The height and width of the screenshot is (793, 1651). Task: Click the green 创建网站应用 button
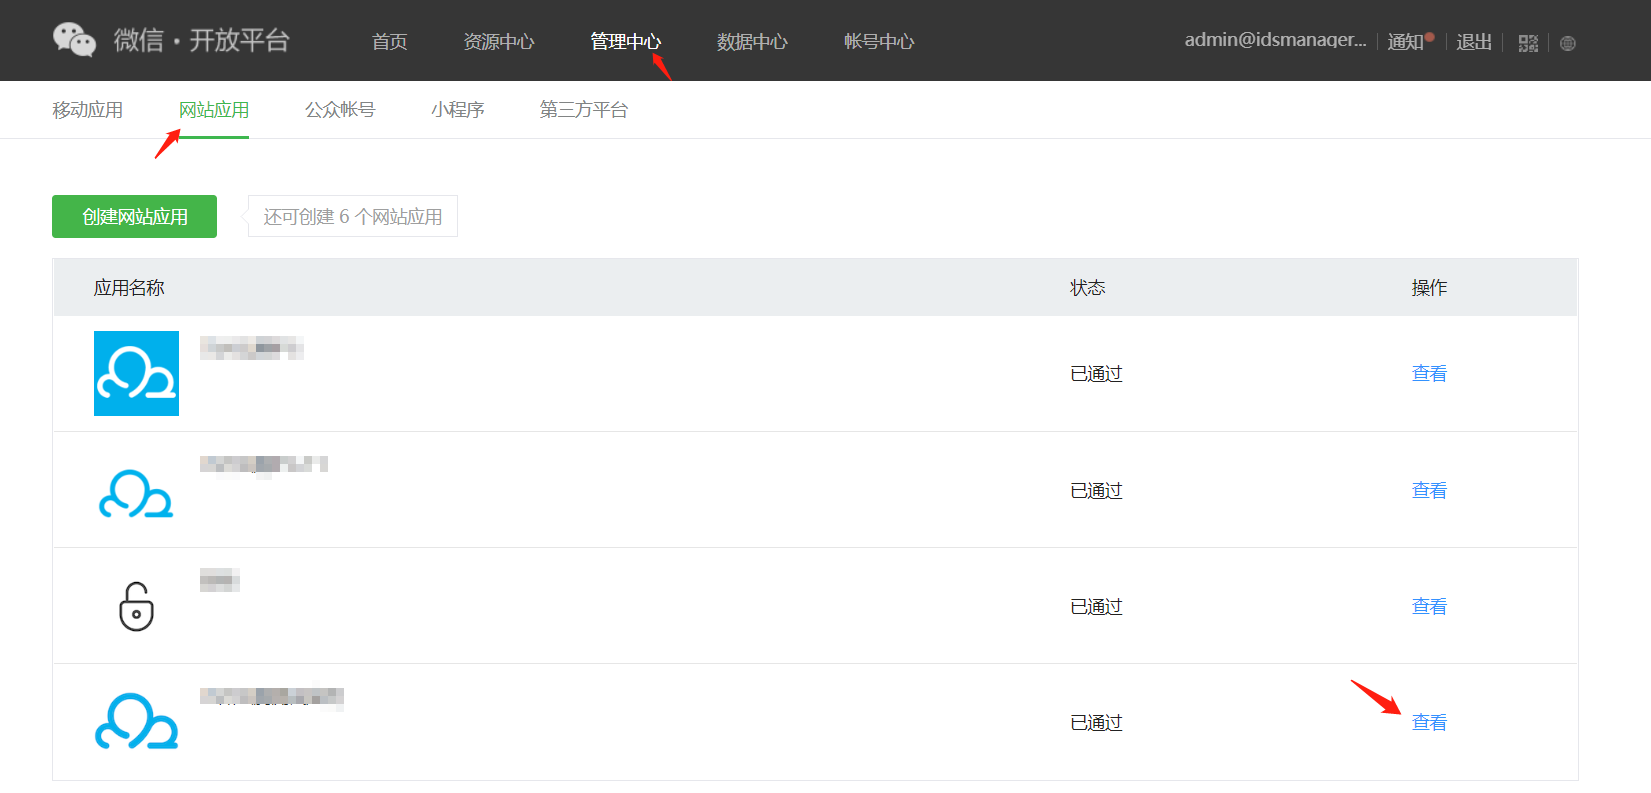pos(134,217)
